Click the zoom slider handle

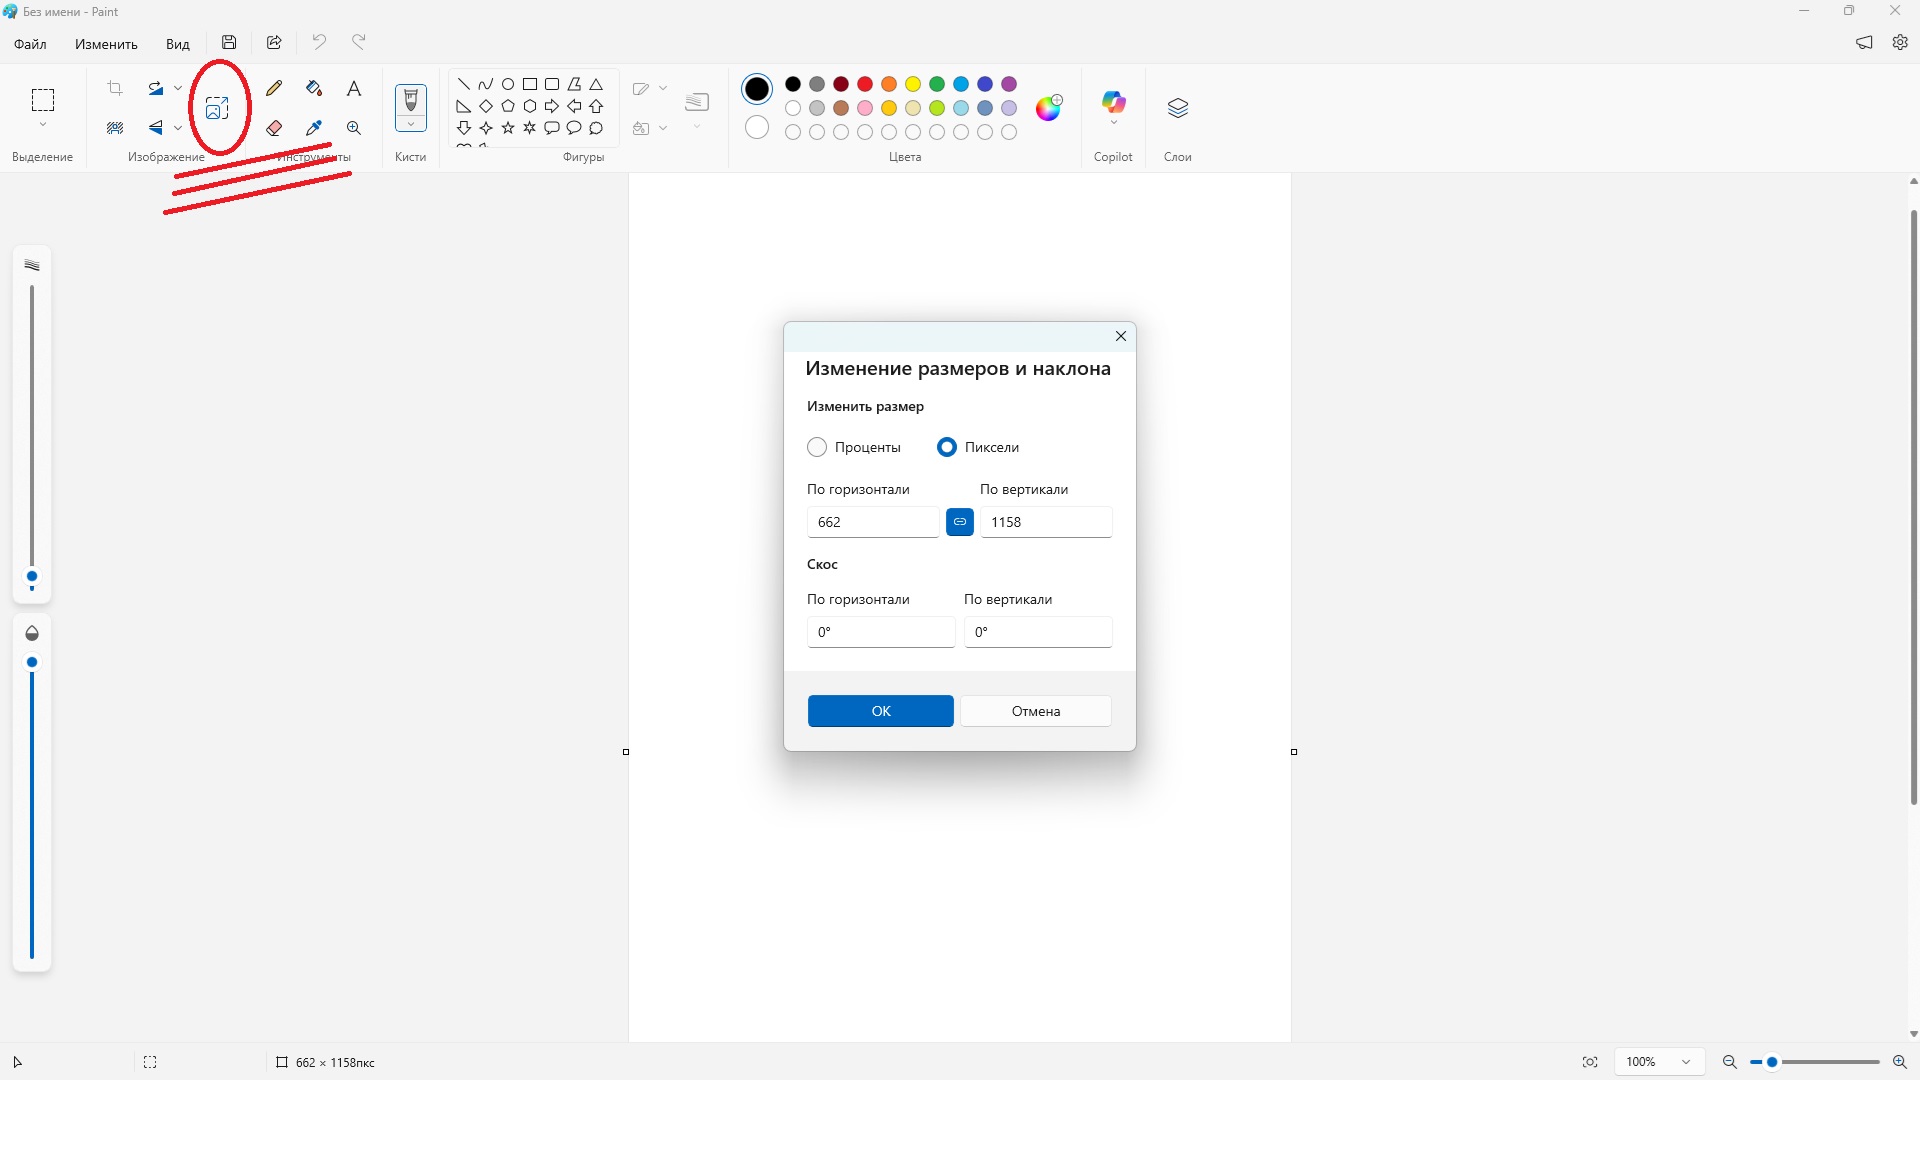[1772, 1062]
